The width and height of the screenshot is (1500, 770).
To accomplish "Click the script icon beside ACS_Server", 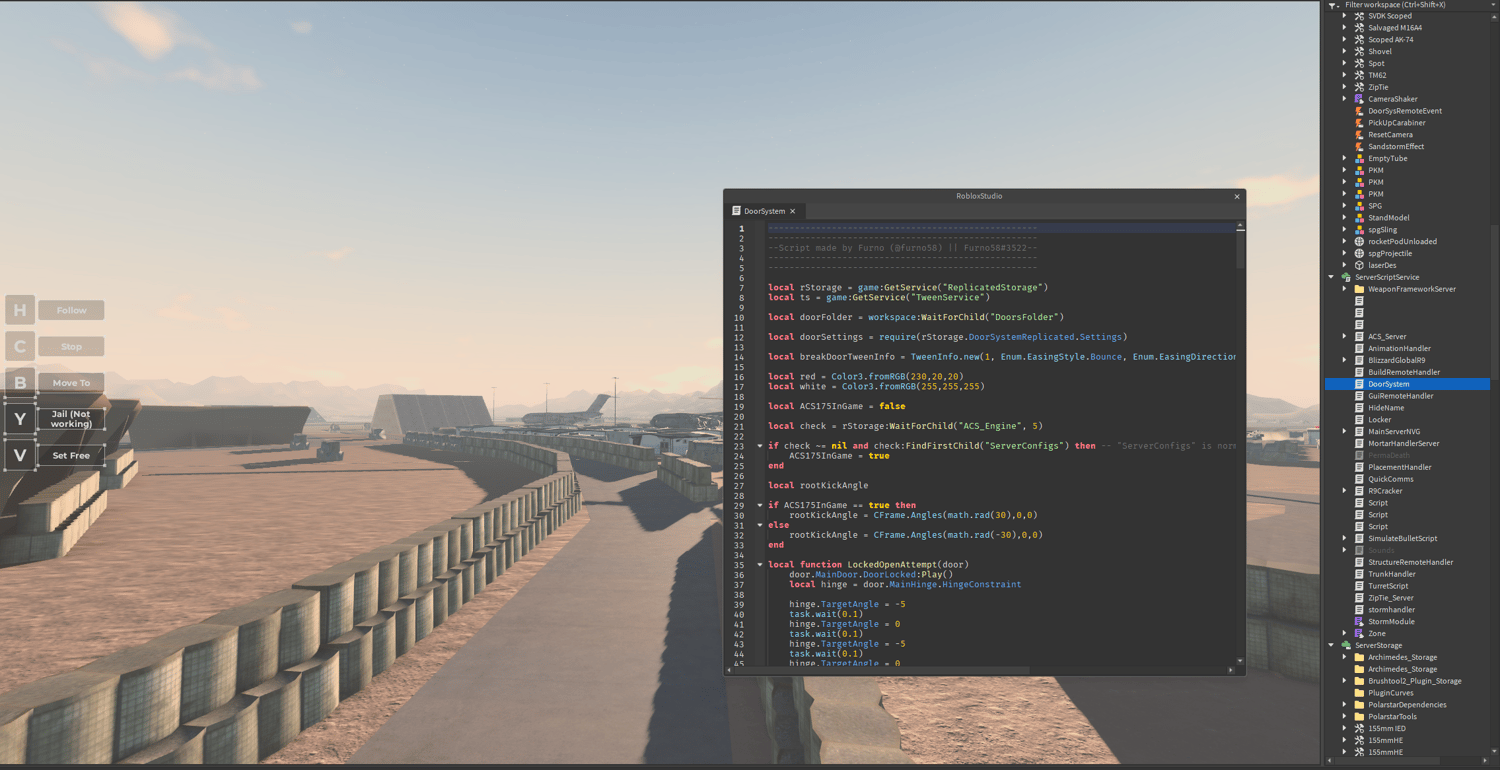I will 1359,337.
